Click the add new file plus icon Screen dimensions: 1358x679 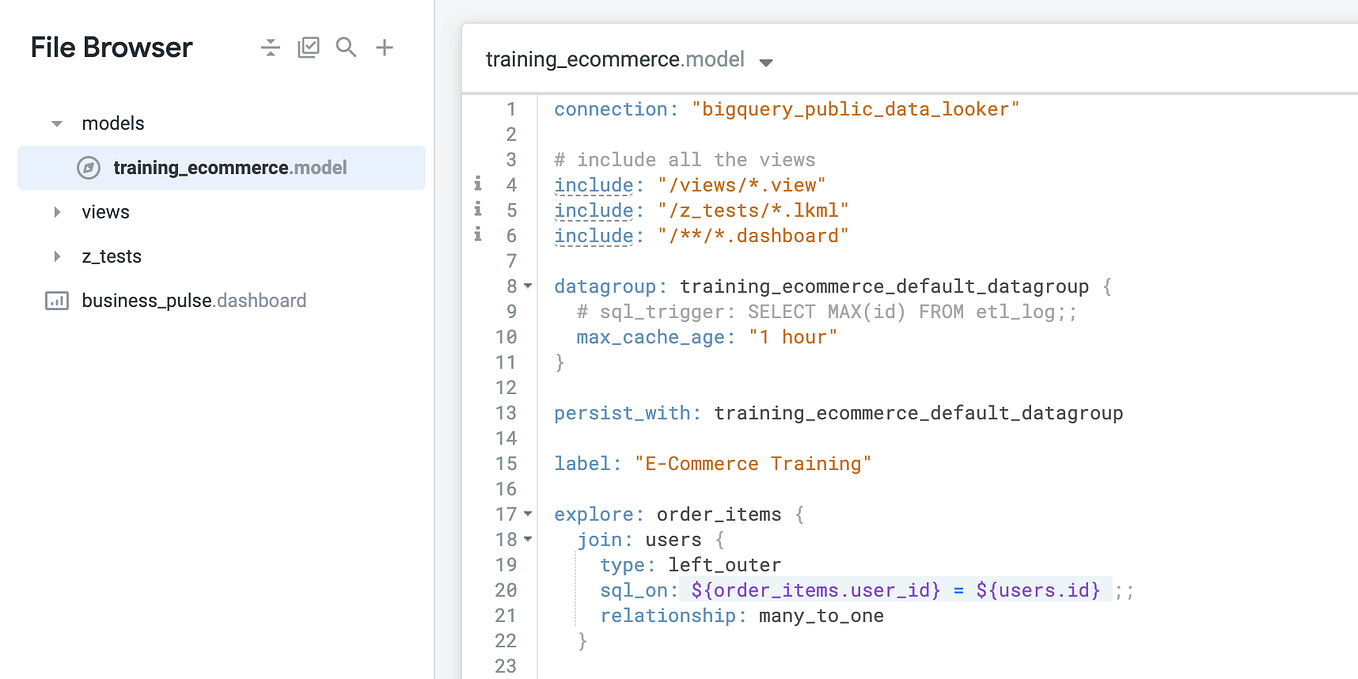(384, 47)
